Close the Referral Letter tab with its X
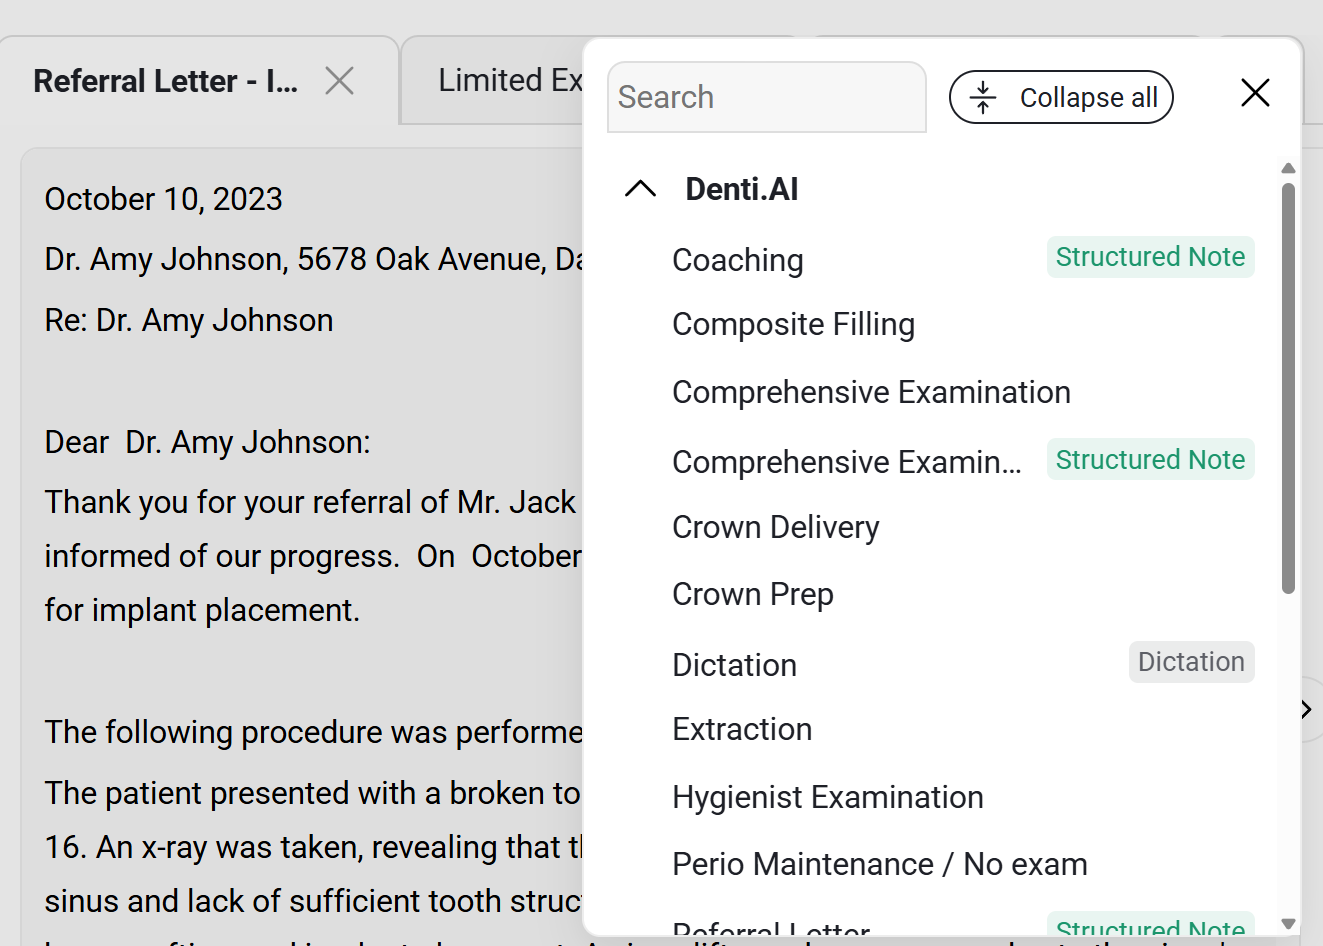 pos(340,81)
